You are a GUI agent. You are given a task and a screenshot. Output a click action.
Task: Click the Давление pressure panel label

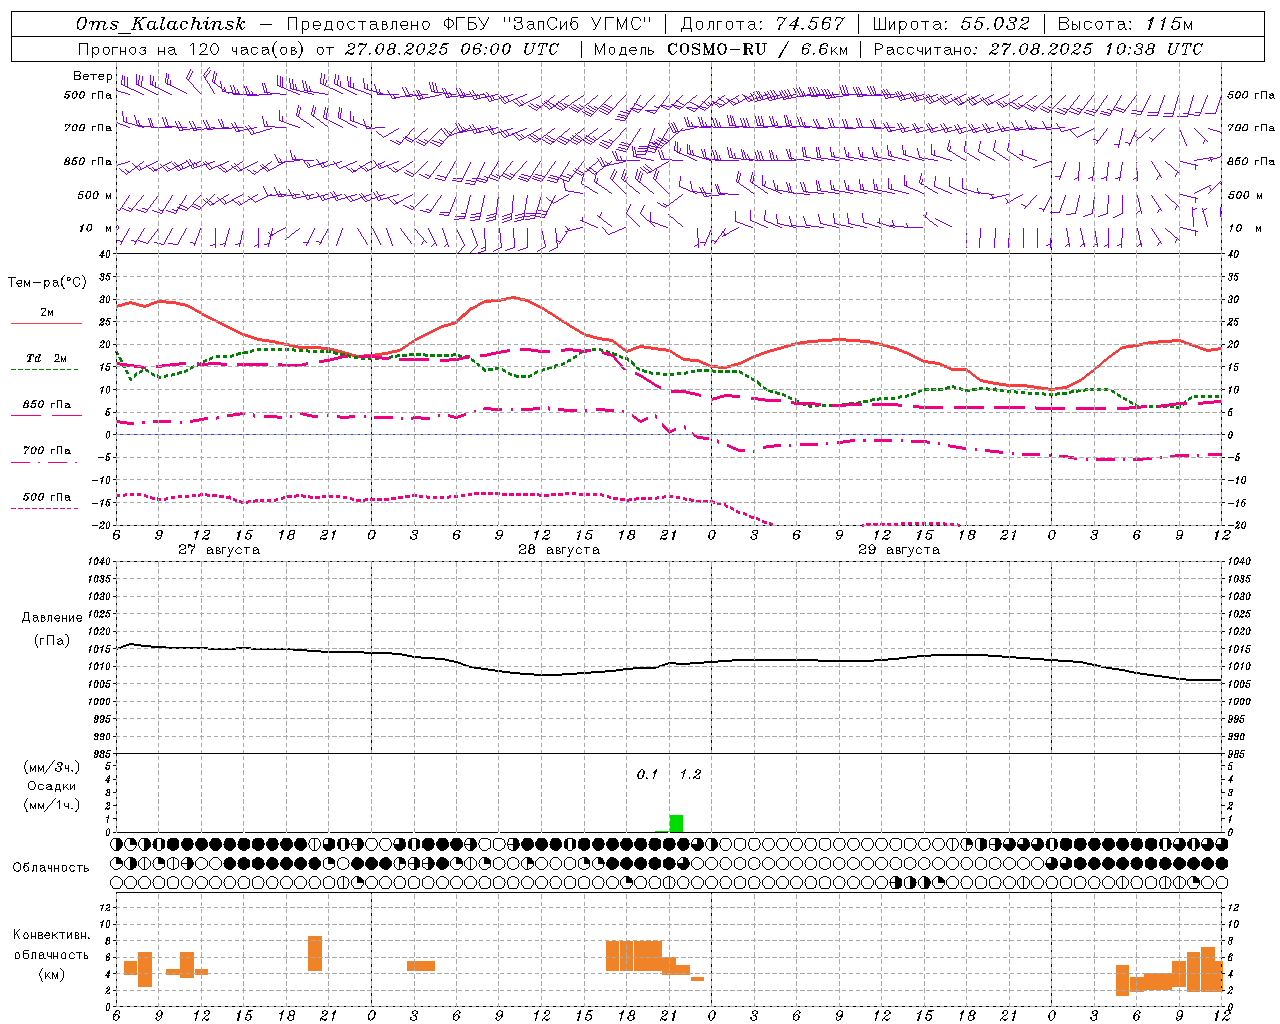[50, 618]
